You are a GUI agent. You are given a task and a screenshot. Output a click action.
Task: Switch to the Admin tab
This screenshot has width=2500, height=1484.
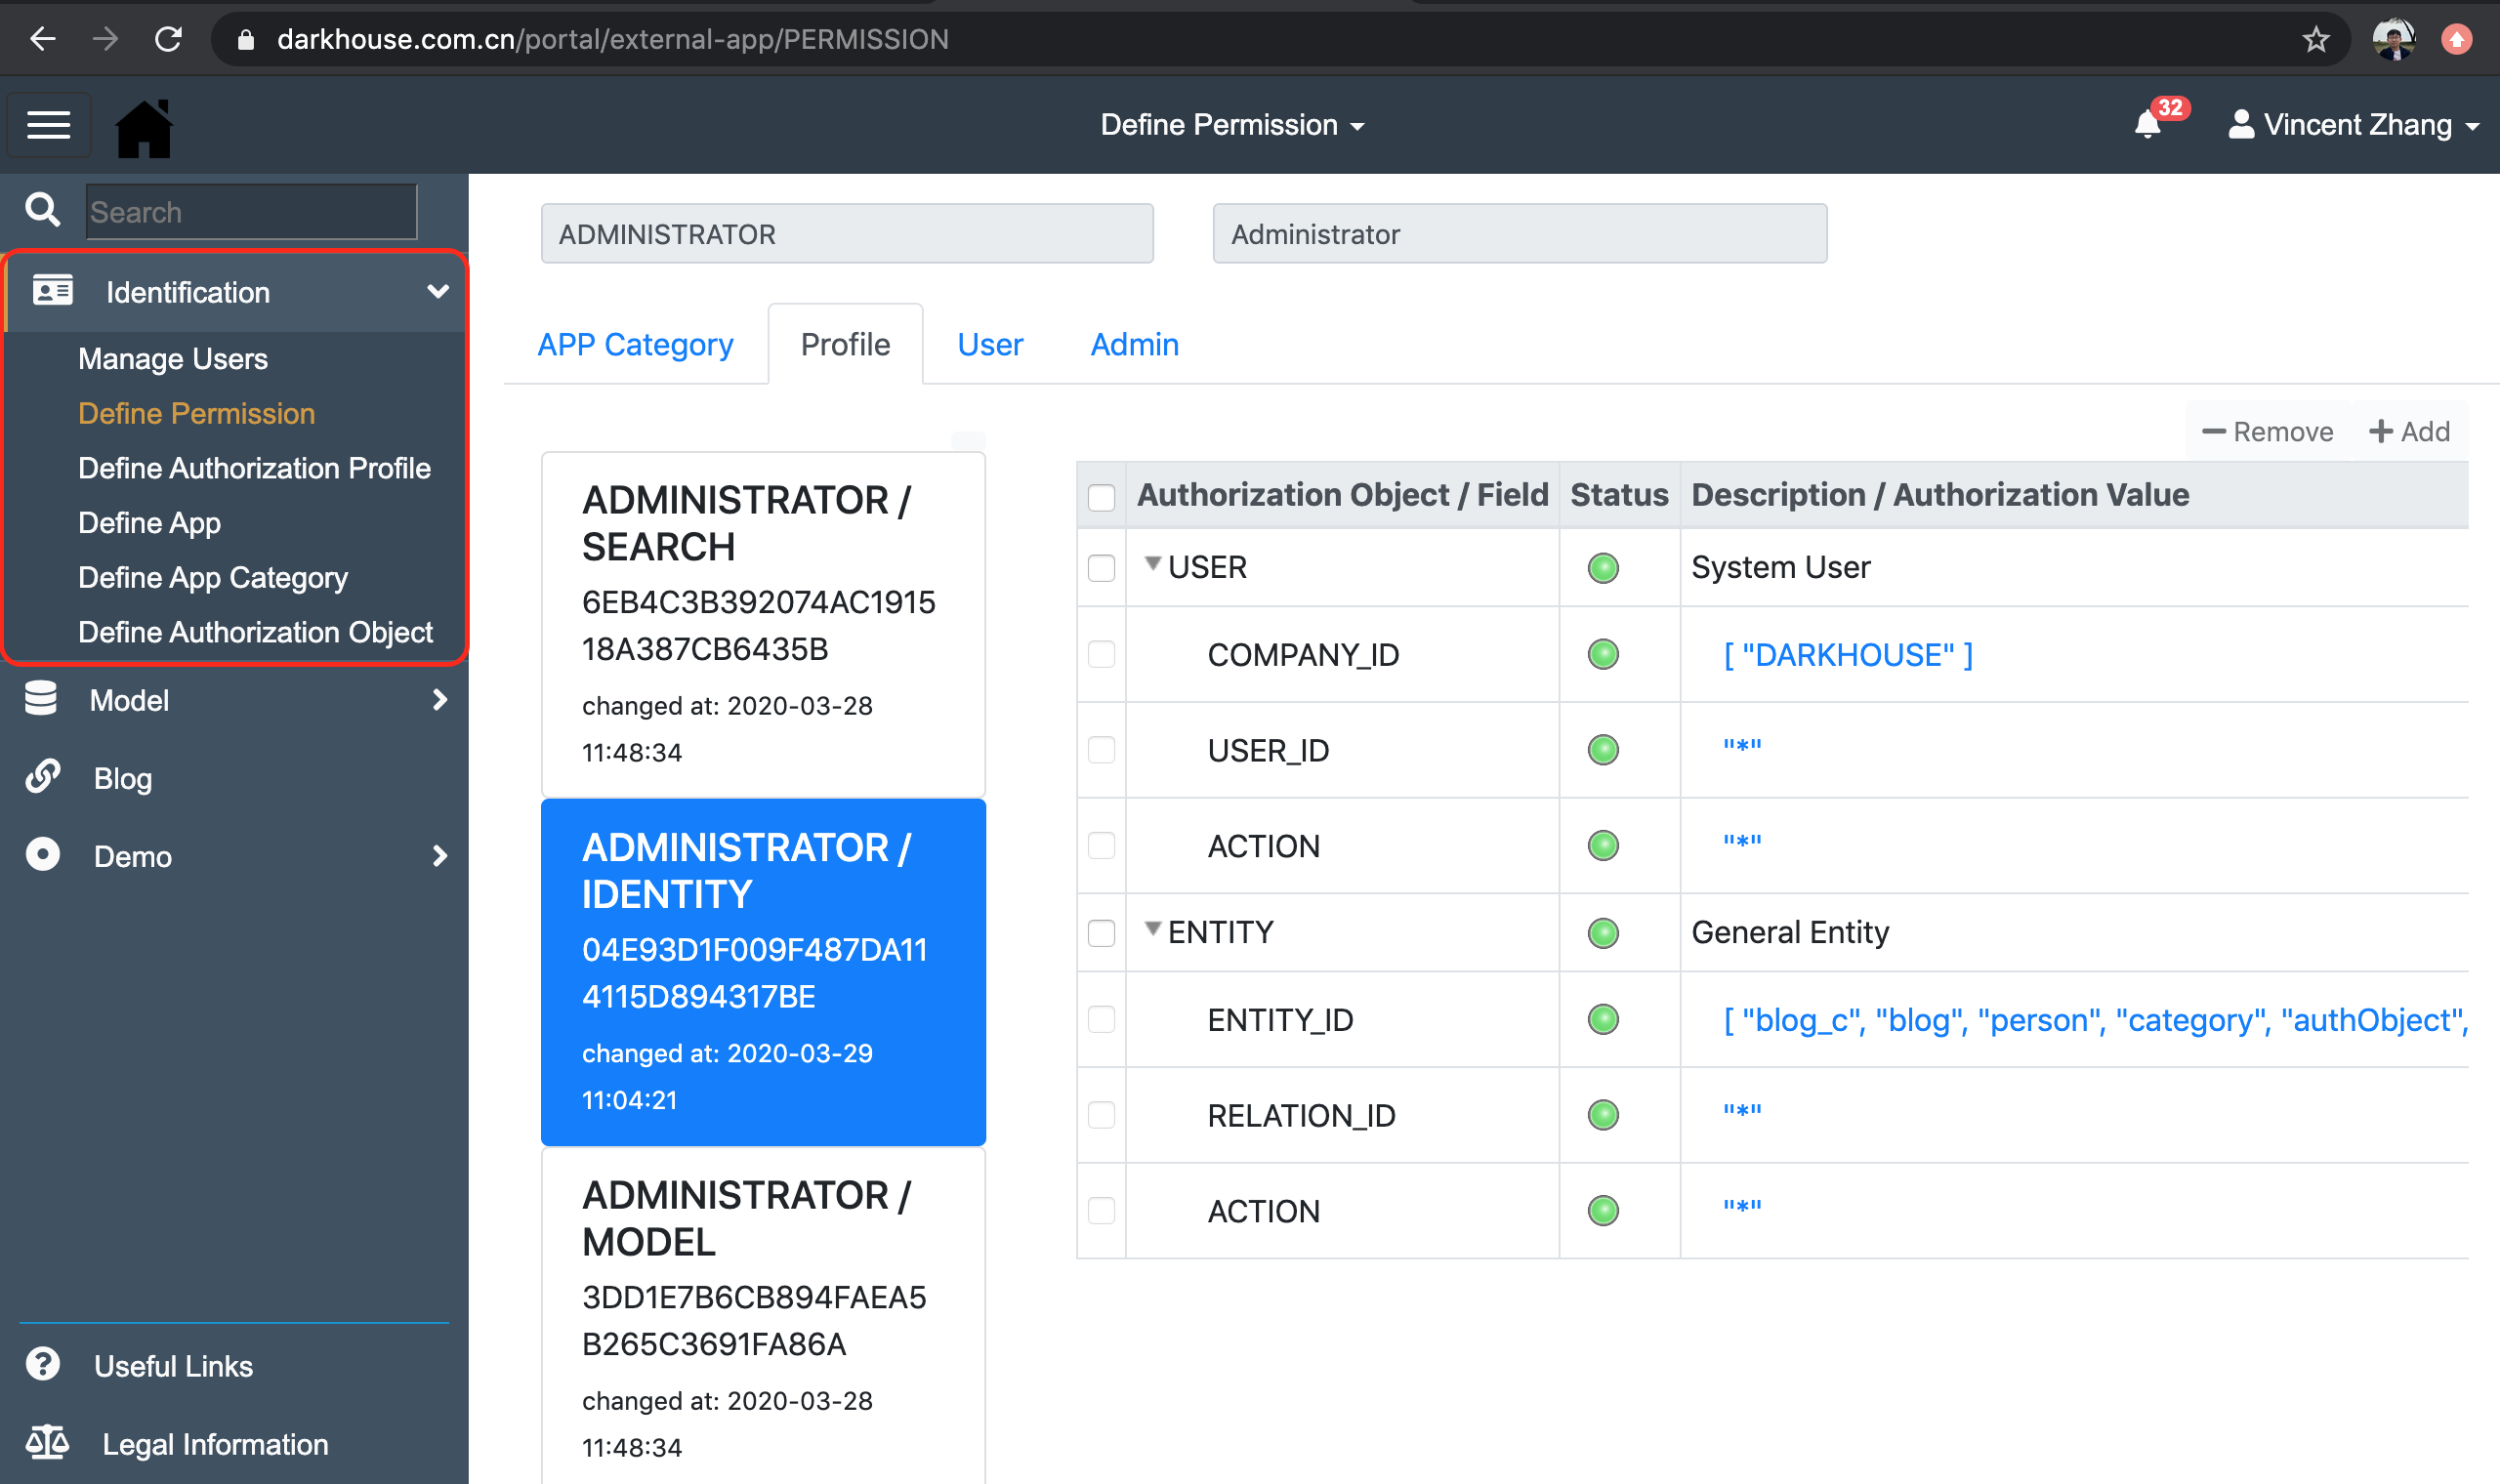pos(1134,344)
